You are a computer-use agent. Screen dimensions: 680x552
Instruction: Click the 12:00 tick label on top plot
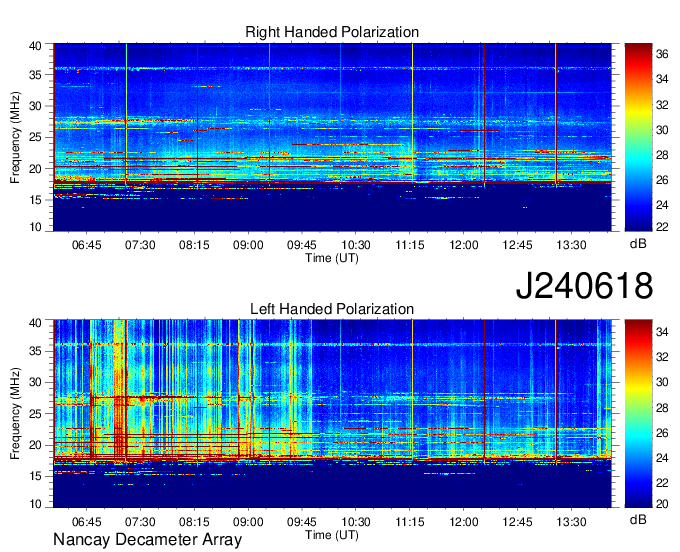464,245
